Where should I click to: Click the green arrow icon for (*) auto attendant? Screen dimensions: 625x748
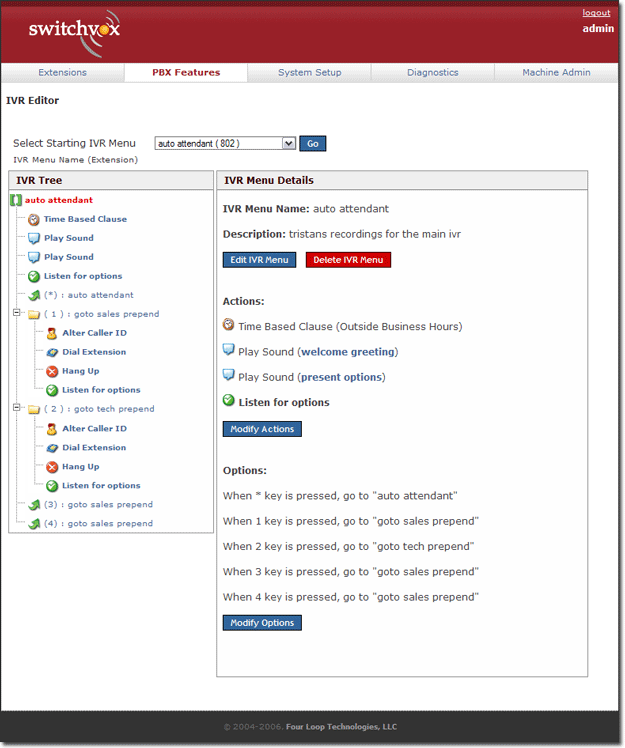click(34, 295)
